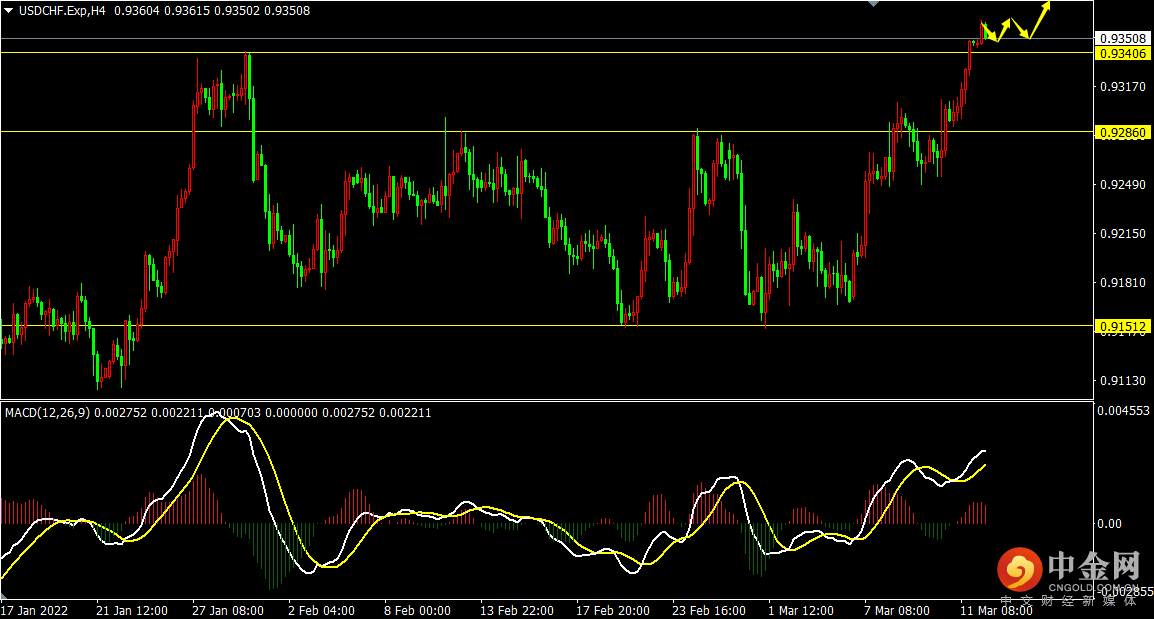
Task: Click the CNGOLD.COM.CN watermark text
Action: point(1093,587)
